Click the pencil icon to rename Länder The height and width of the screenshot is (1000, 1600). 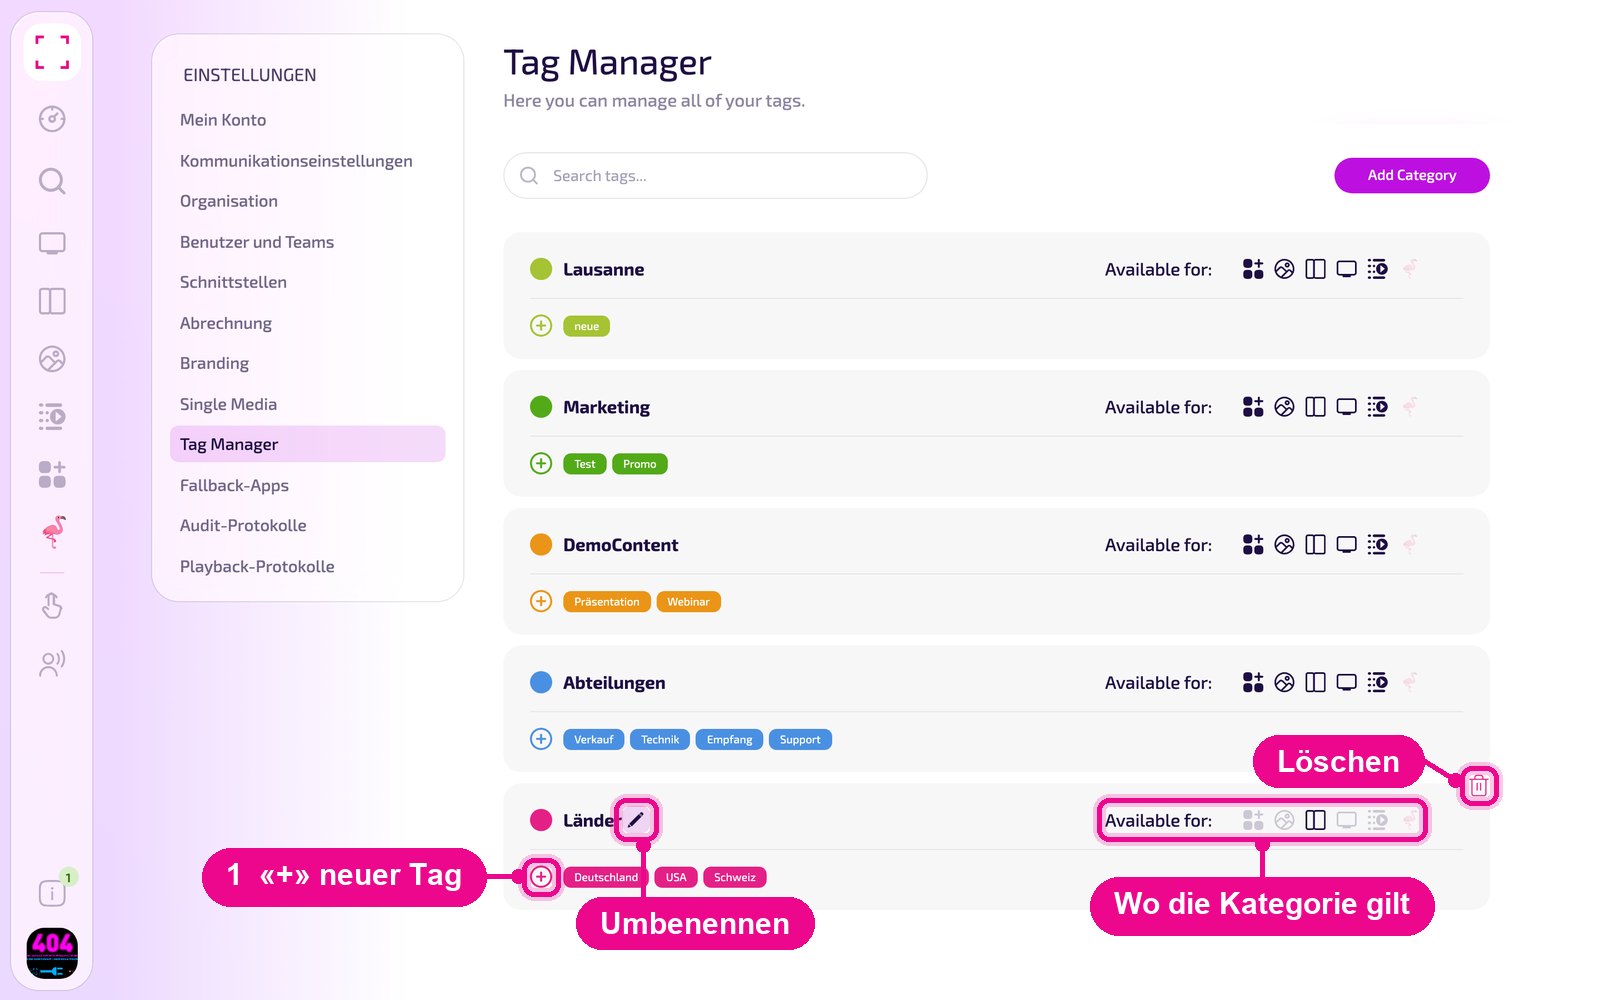[636, 820]
